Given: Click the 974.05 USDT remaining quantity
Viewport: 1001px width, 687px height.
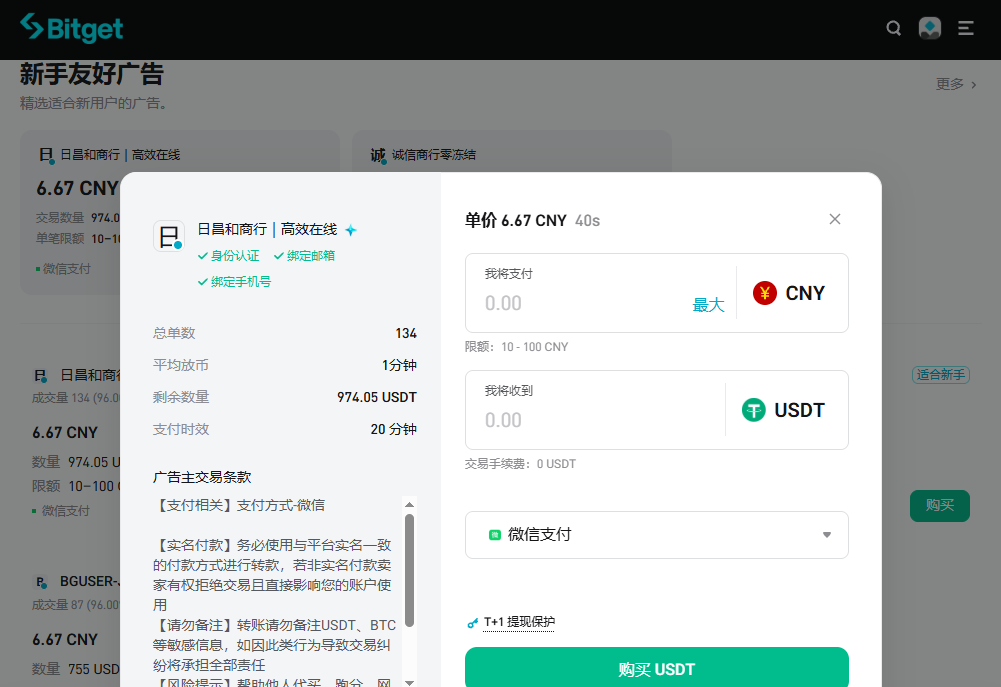Looking at the screenshot, I should pos(377,397).
